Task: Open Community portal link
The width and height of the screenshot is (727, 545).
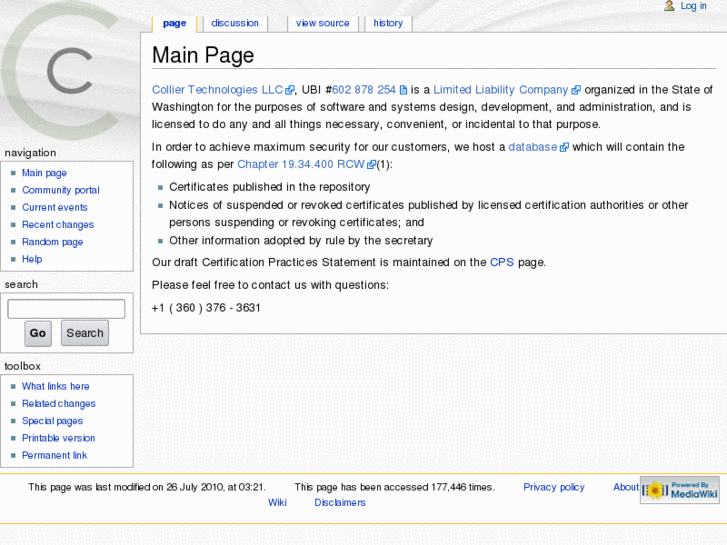Action: tap(61, 190)
